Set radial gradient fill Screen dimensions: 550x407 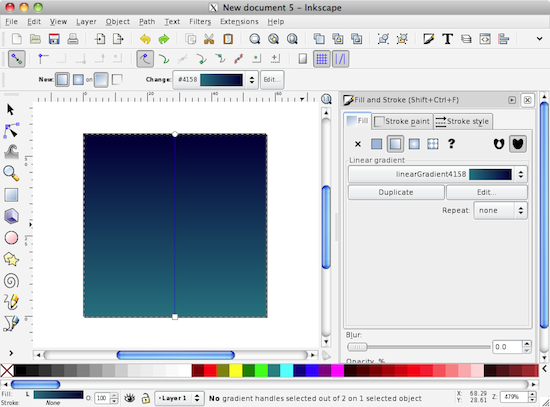[414, 144]
